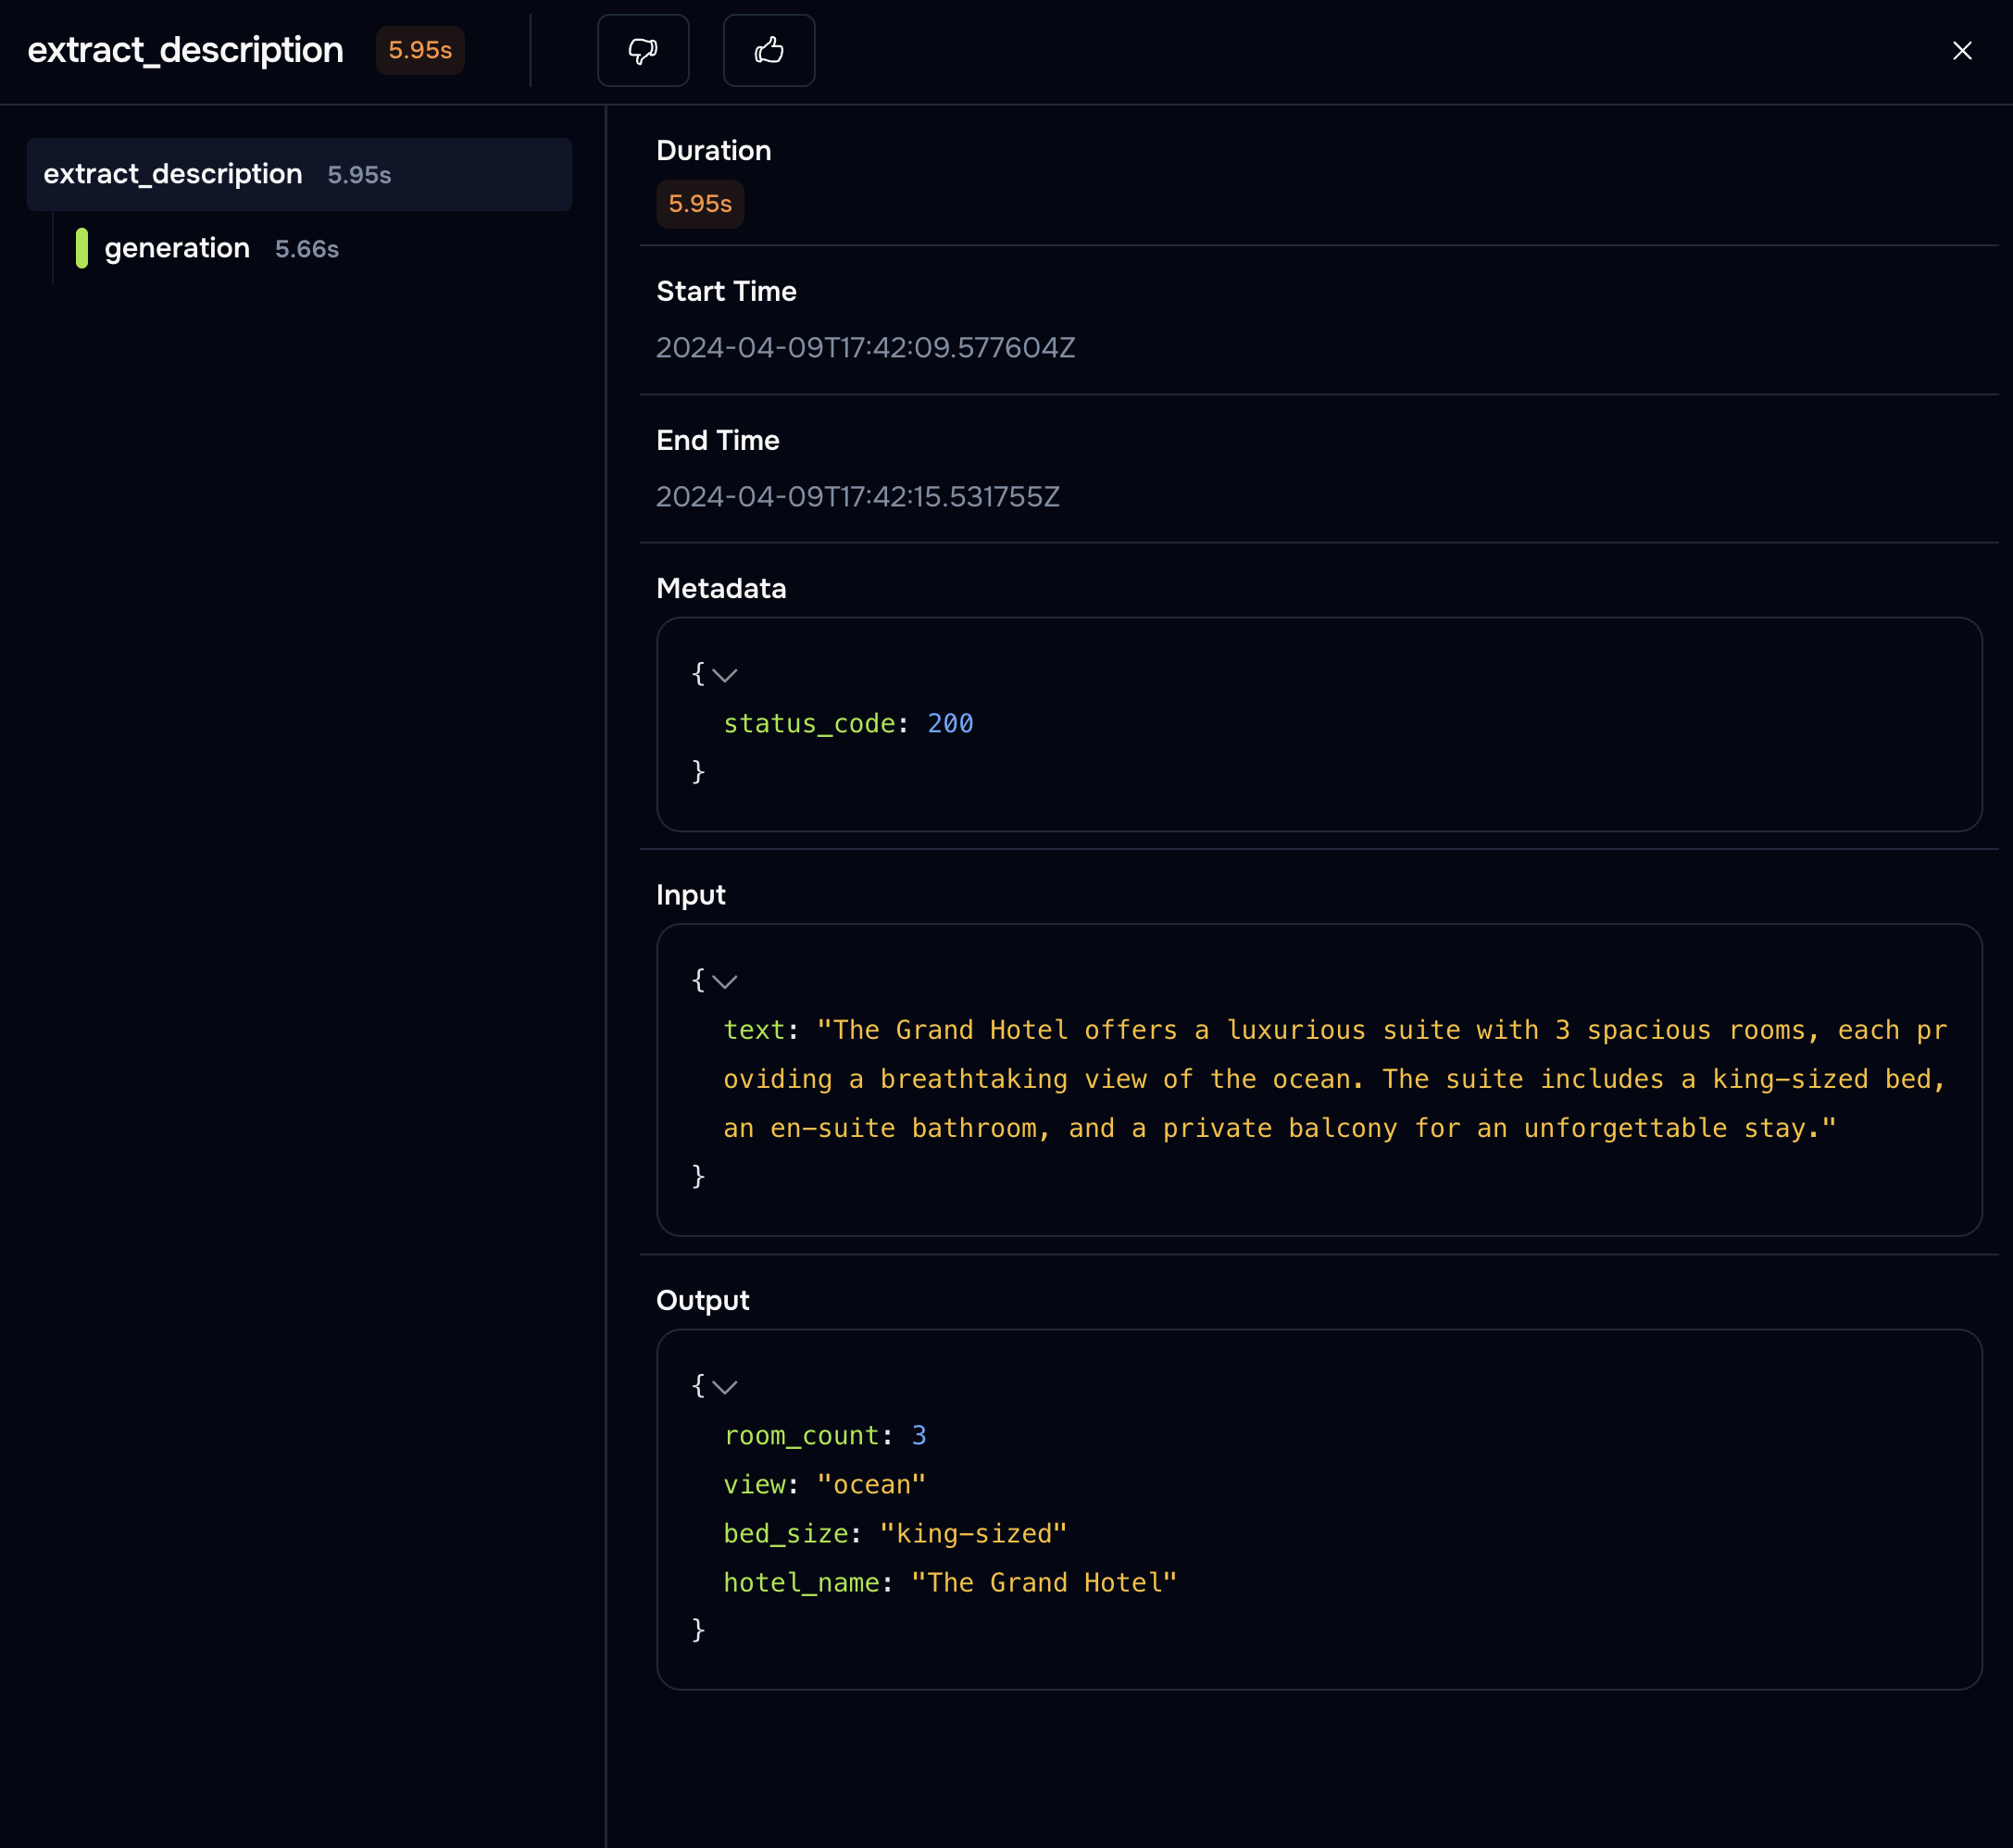Collapse the Output JSON chevron
Viewport: 2013px width, 1848px height.
[x=725, y=1387]
